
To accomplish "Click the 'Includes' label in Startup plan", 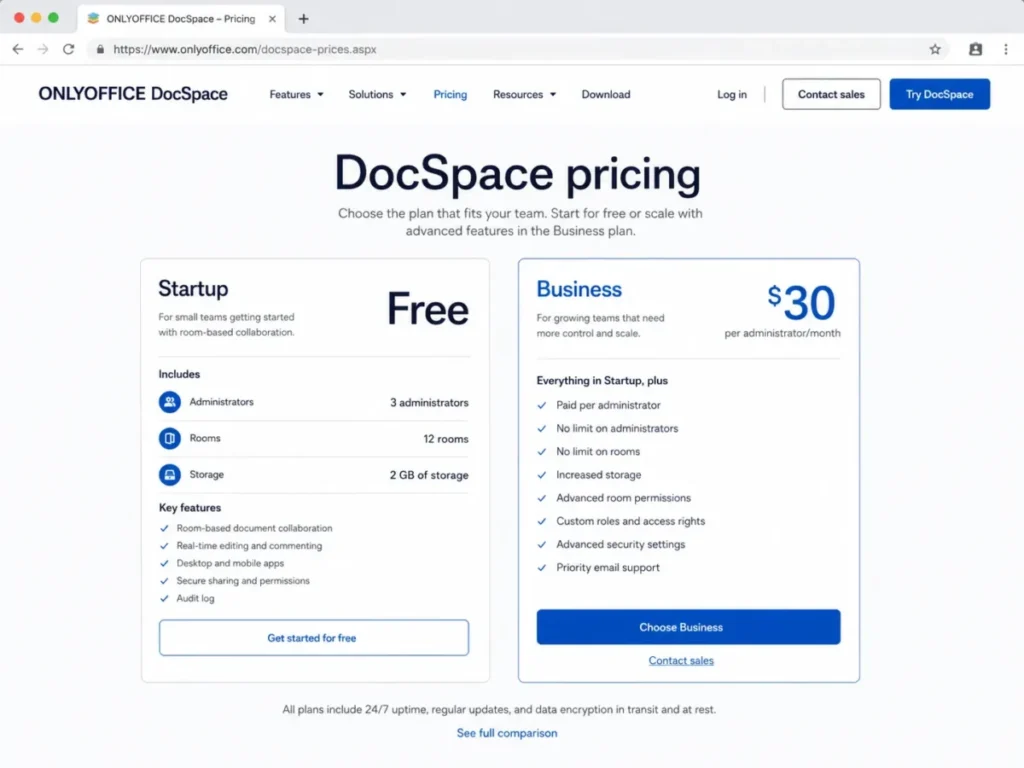I will (x=179, y=374).
